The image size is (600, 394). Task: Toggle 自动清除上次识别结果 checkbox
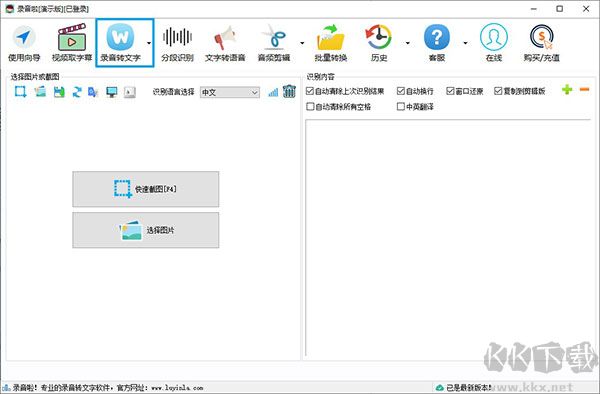(310, 91)
